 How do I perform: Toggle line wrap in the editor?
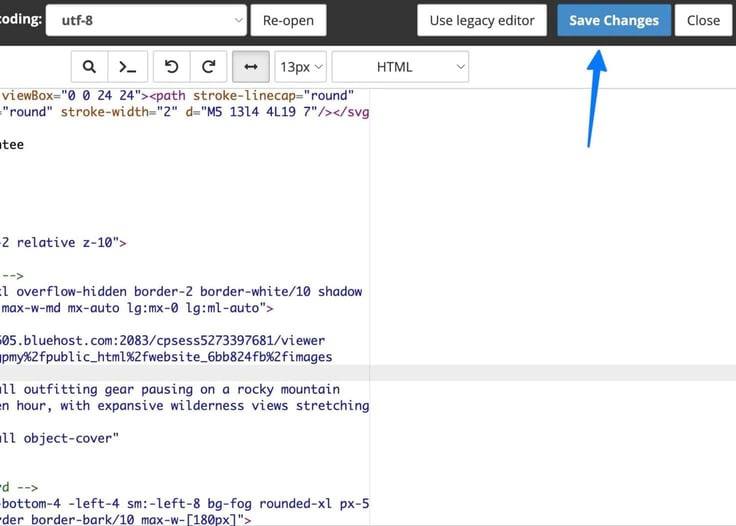[251, 67]
